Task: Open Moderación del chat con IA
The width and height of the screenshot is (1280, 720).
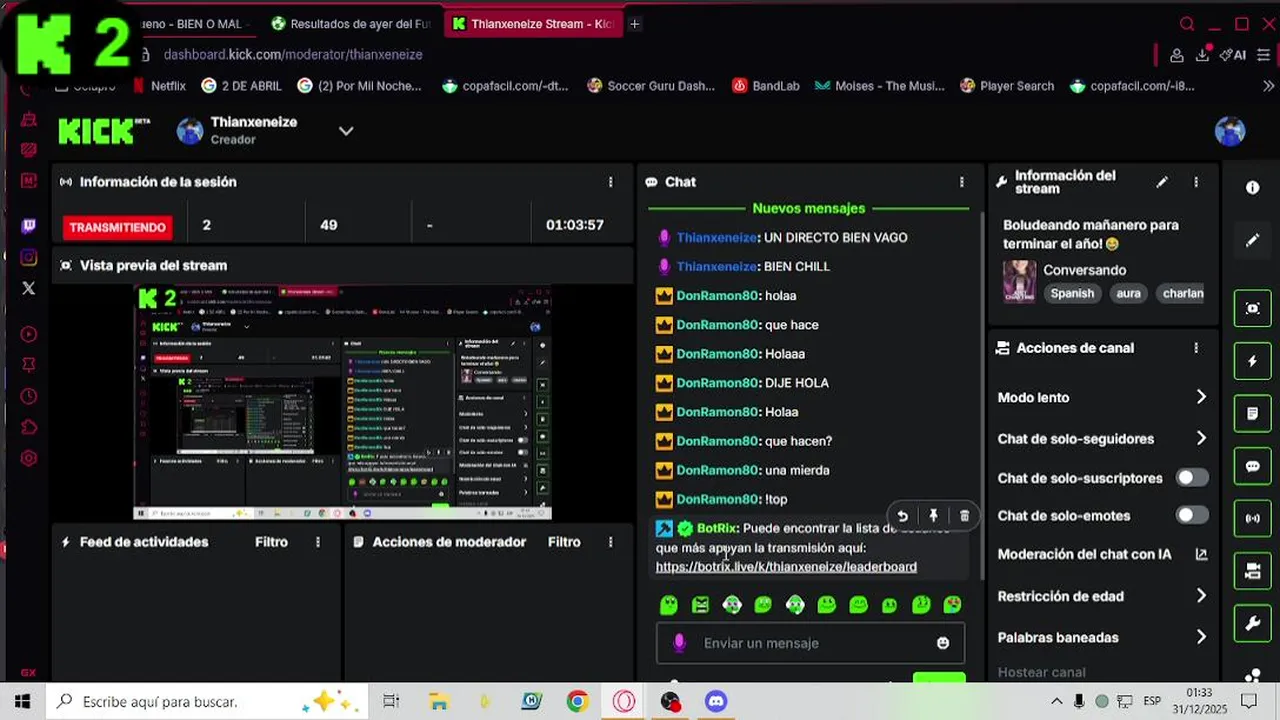Action: click(1102, 554)
